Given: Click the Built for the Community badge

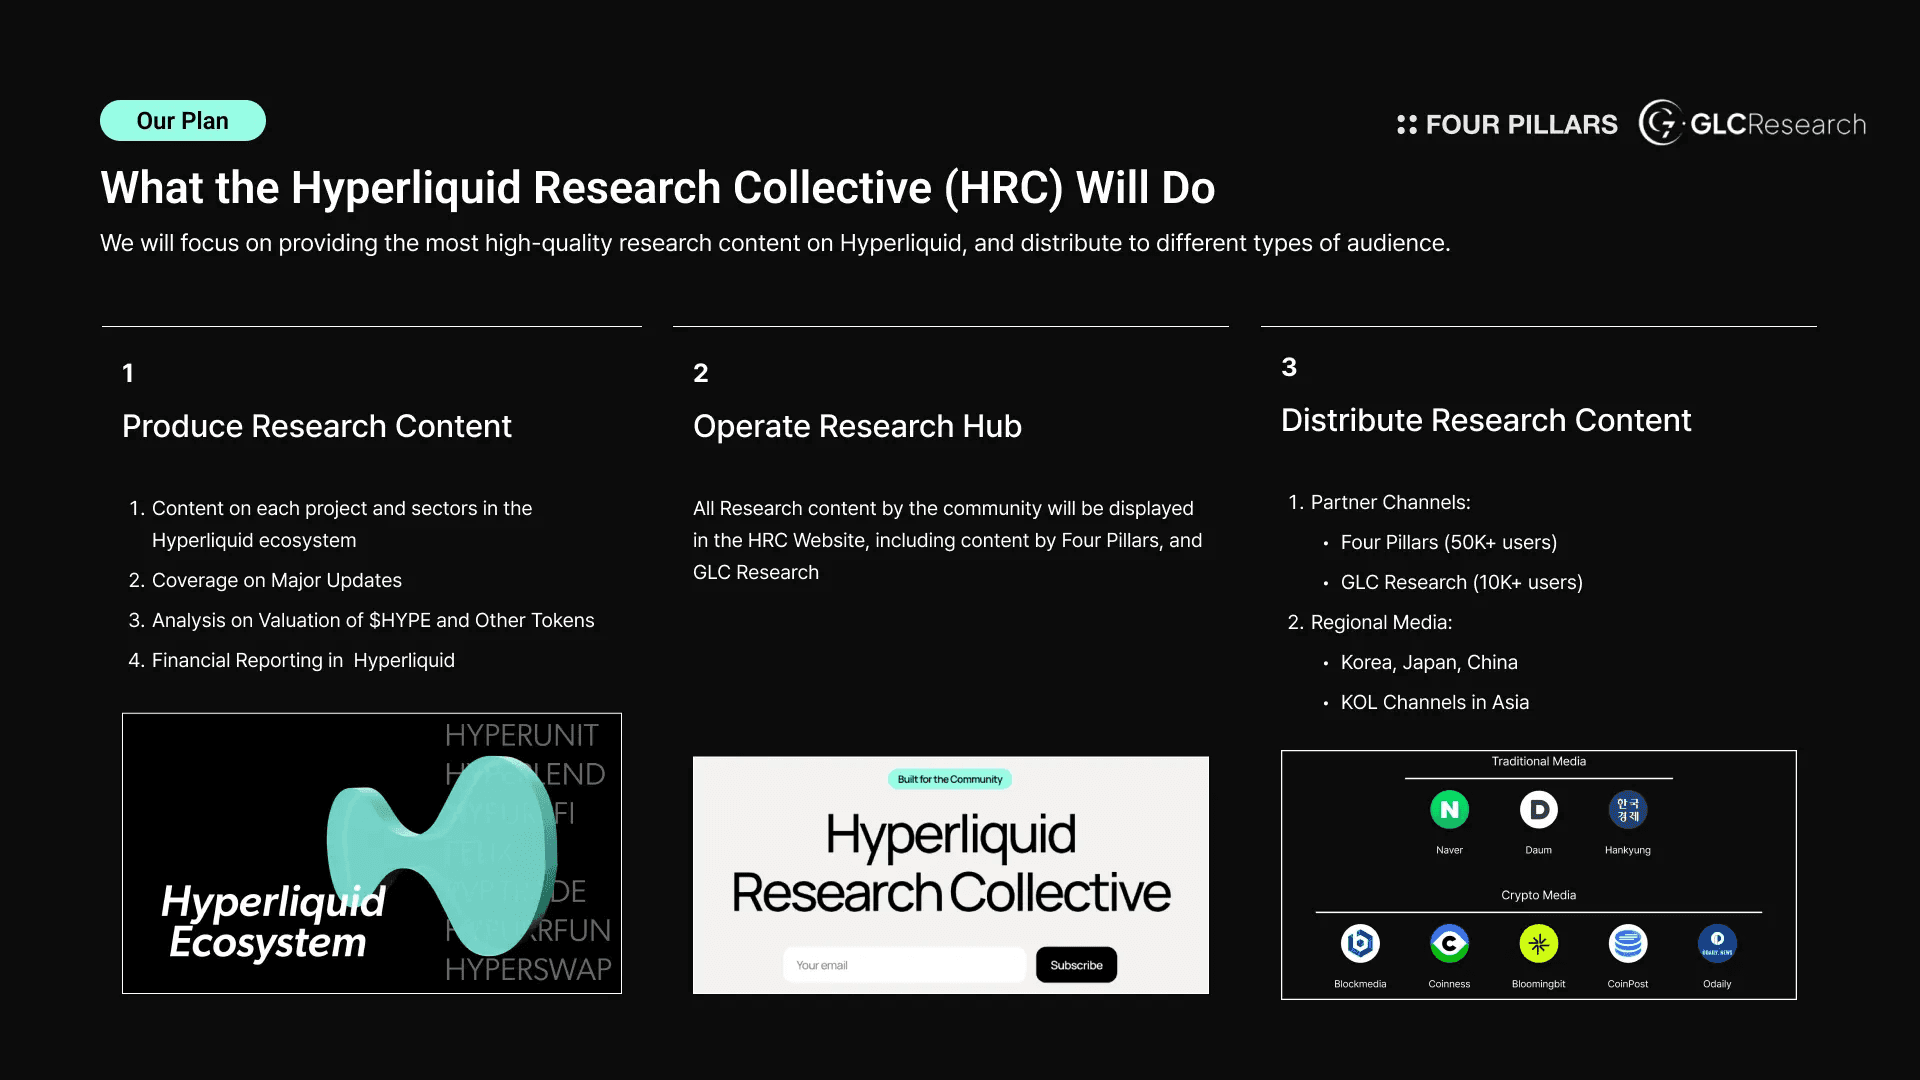Looking at the screenshot, I should coord(949,779).
